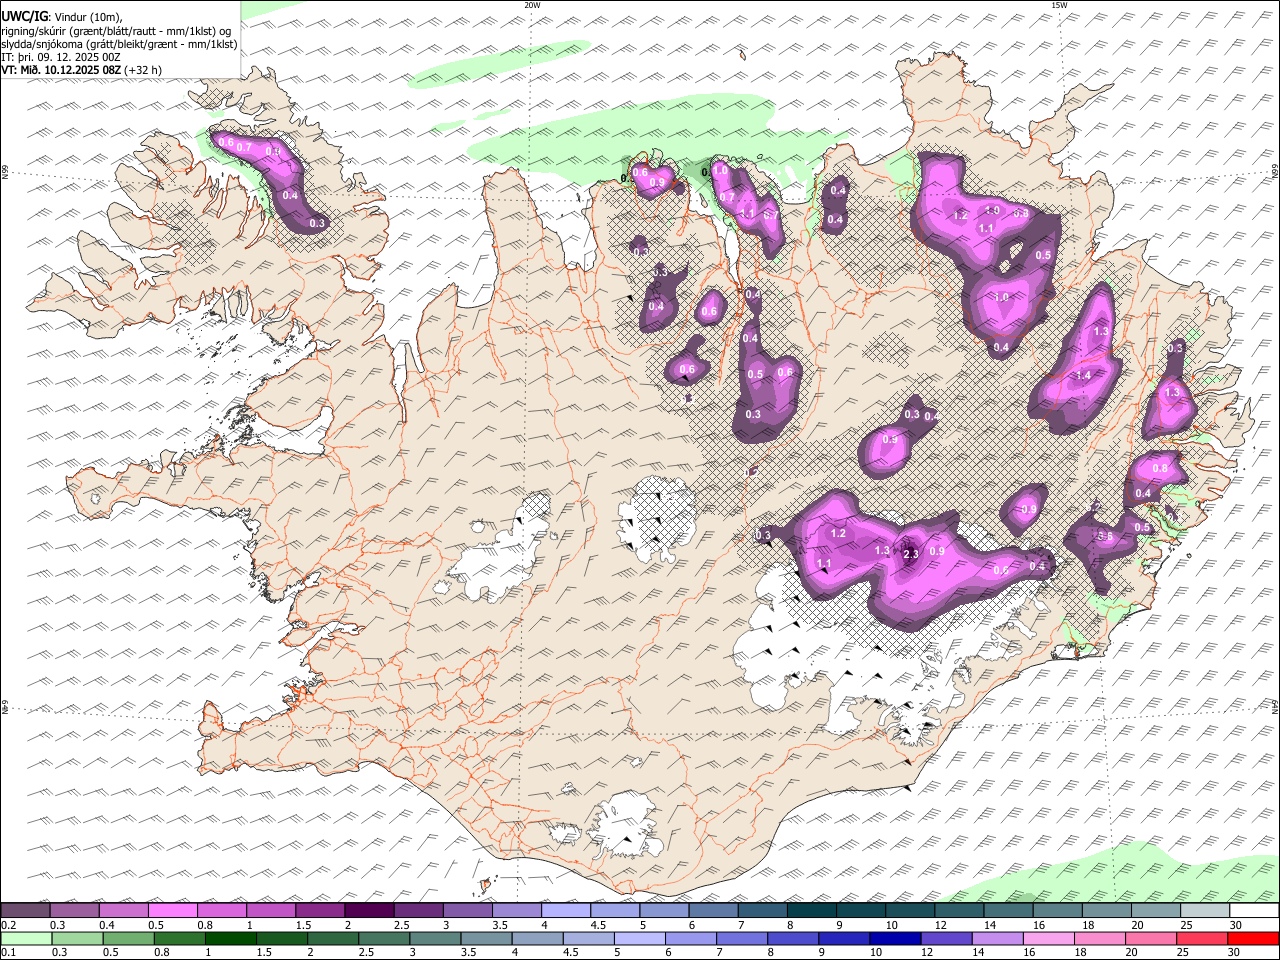Click the '20W' longitude label at the top

click(x=532, y=5)
